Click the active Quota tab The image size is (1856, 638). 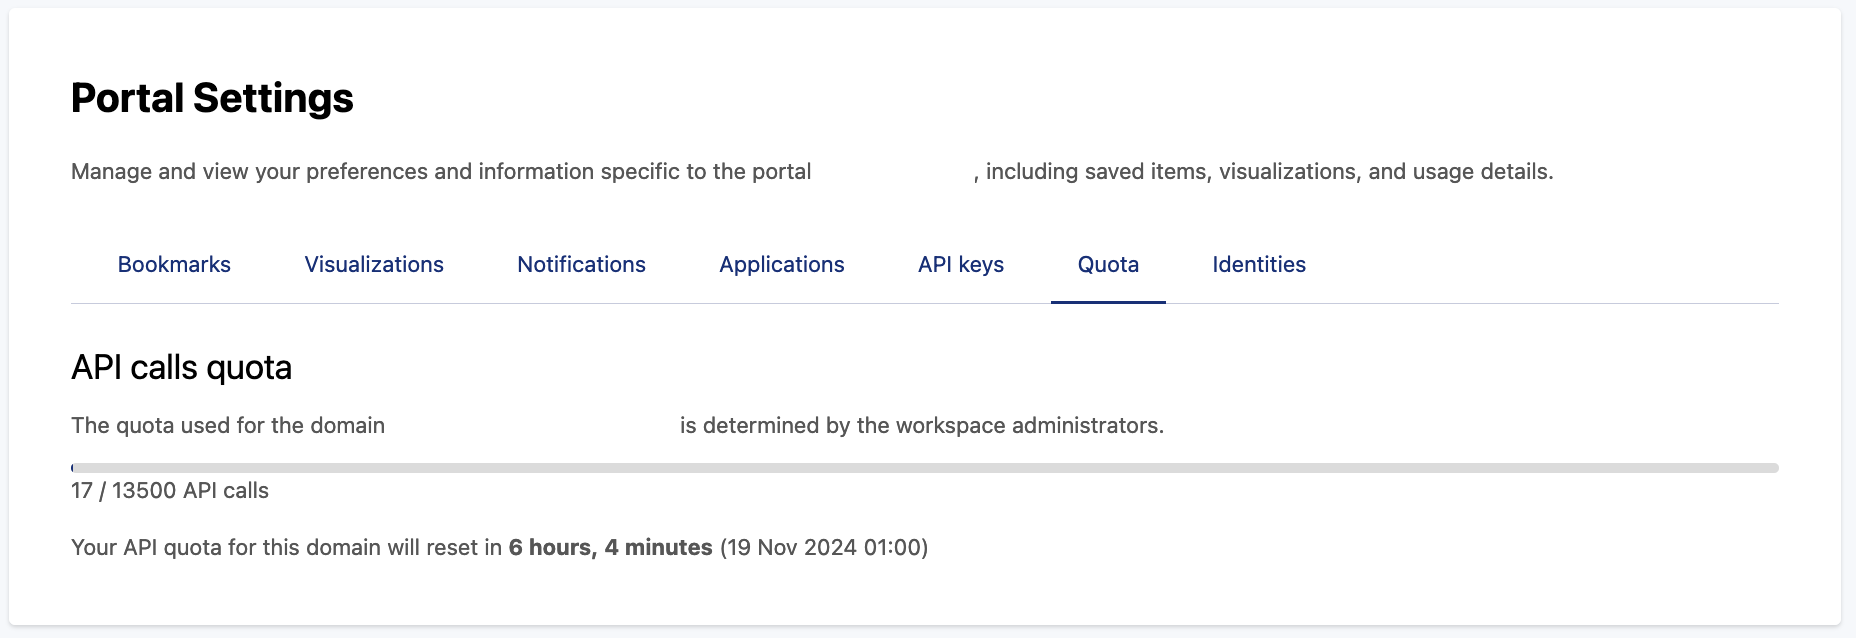tap(1108, 265)
